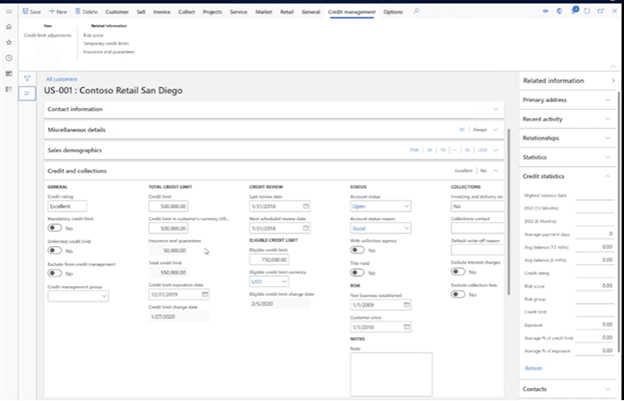Toggle Exclude interest charges switch

click(458, 272)
